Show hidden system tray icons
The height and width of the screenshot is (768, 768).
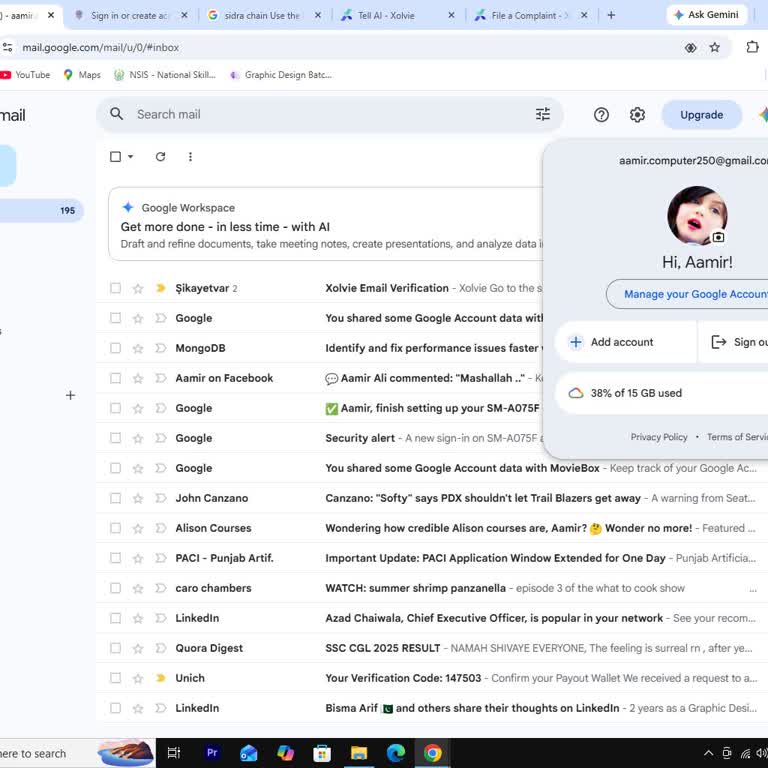(x=708, y=753)
